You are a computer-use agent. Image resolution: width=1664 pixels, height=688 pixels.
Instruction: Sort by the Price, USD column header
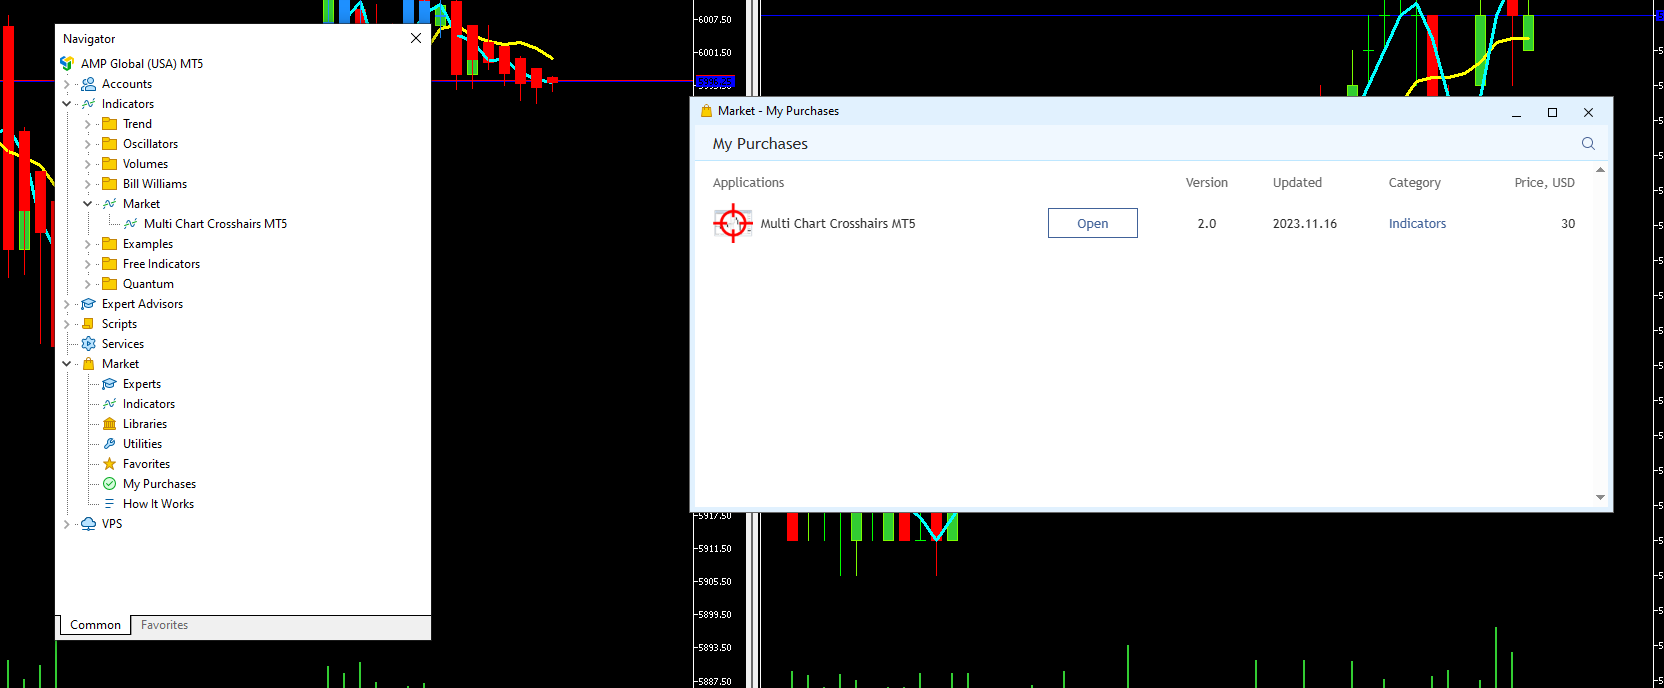(x=1544, y=183)
